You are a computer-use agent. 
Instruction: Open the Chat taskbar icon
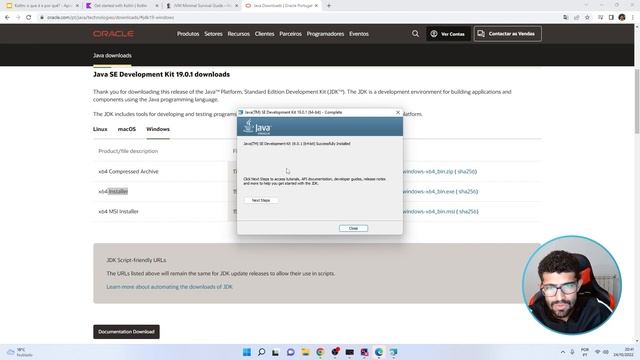pos(291,352)
